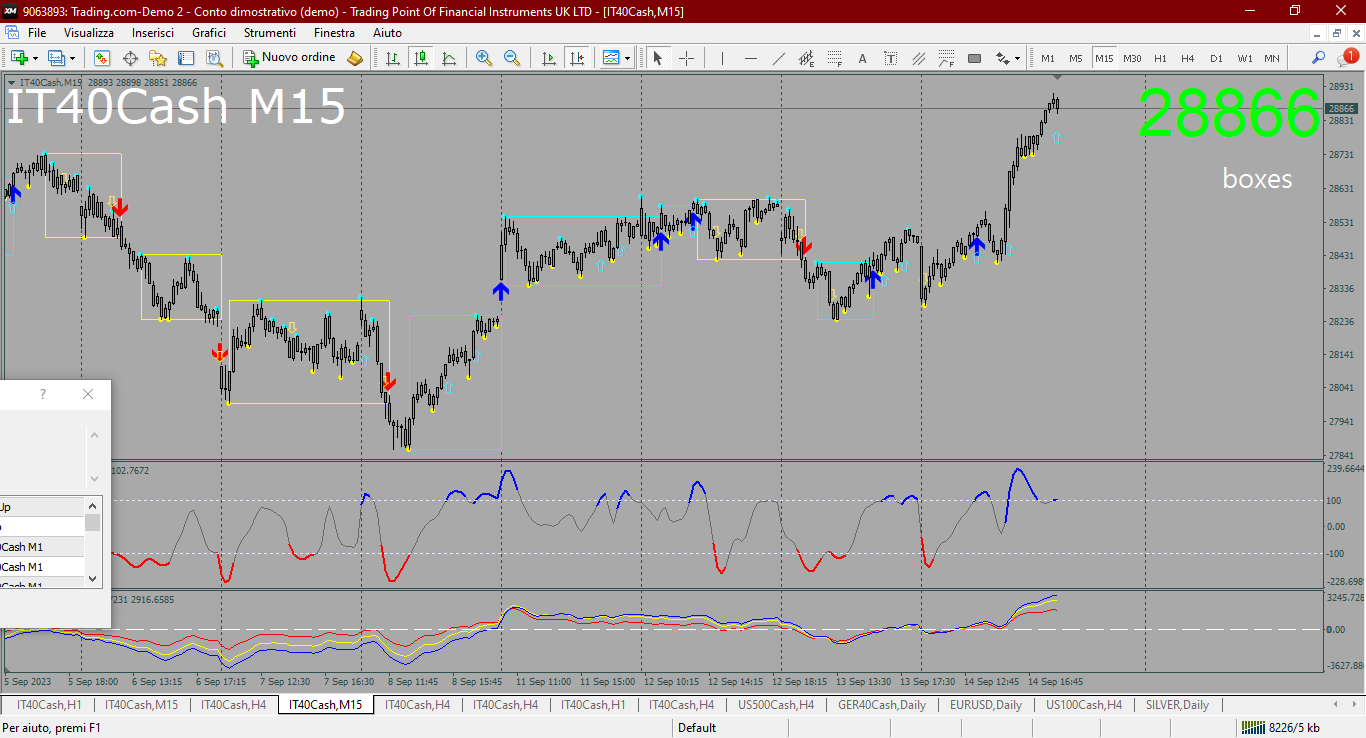This screenshot has width=1366, height=738.
Task: Switch to the EURUSD,Daily chart tab
Action: click(x=986, y=705)
